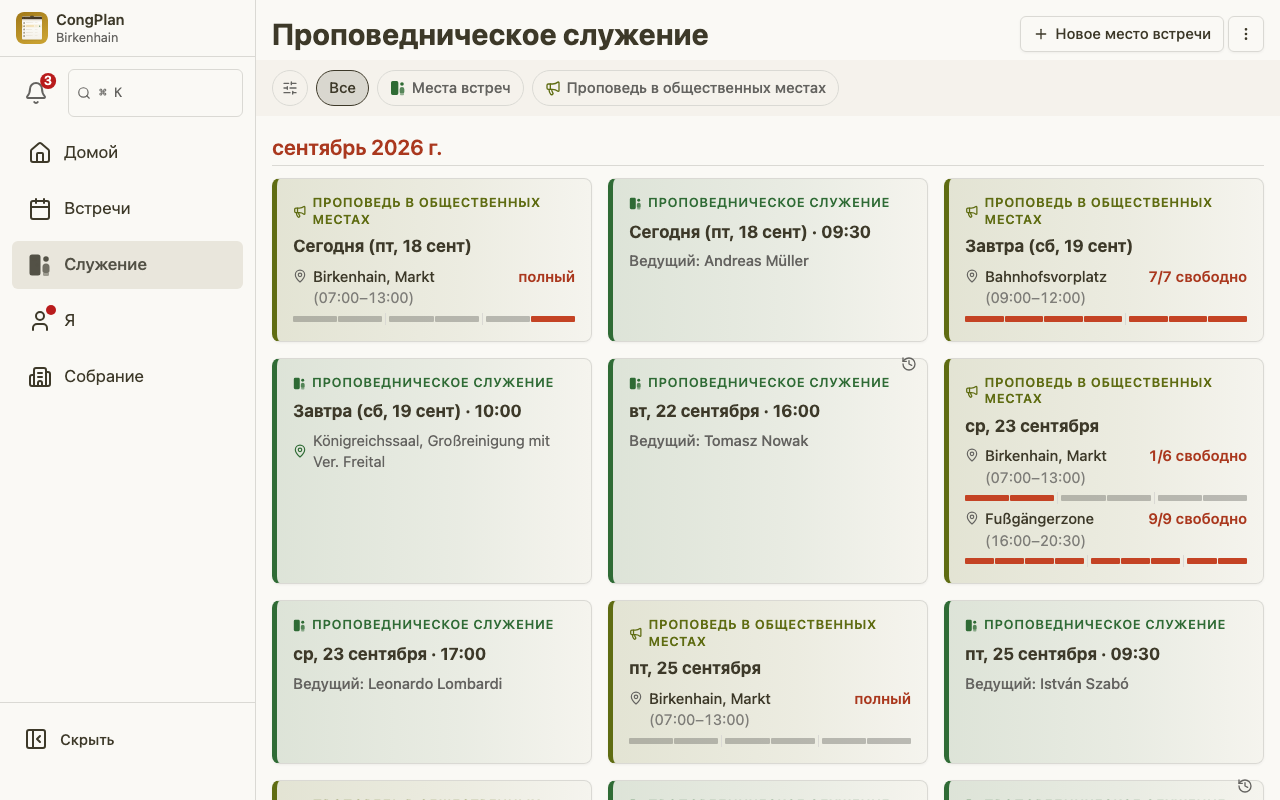
Task: Click the location pin next to Königreichssaal
Action: (x=299, y=451)
